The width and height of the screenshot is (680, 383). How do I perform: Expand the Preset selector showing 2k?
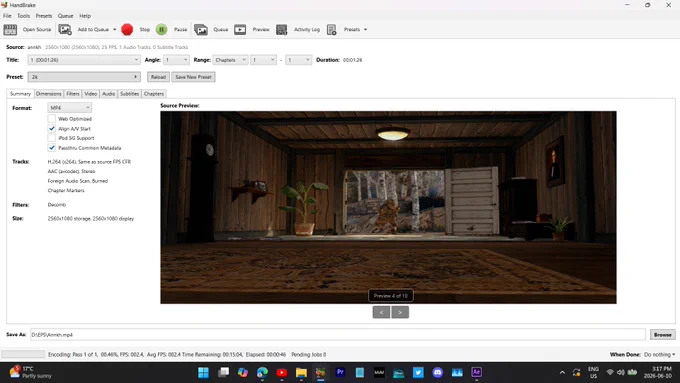click(84, 77)
